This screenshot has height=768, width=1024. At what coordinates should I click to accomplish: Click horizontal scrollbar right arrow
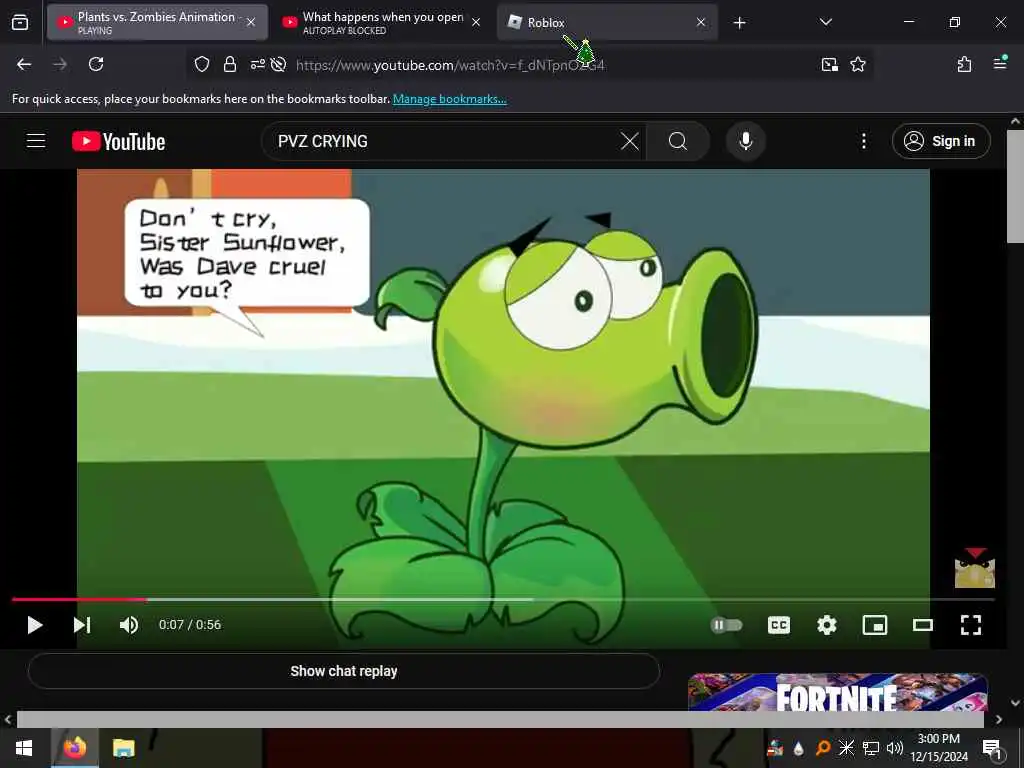point(999,720)
